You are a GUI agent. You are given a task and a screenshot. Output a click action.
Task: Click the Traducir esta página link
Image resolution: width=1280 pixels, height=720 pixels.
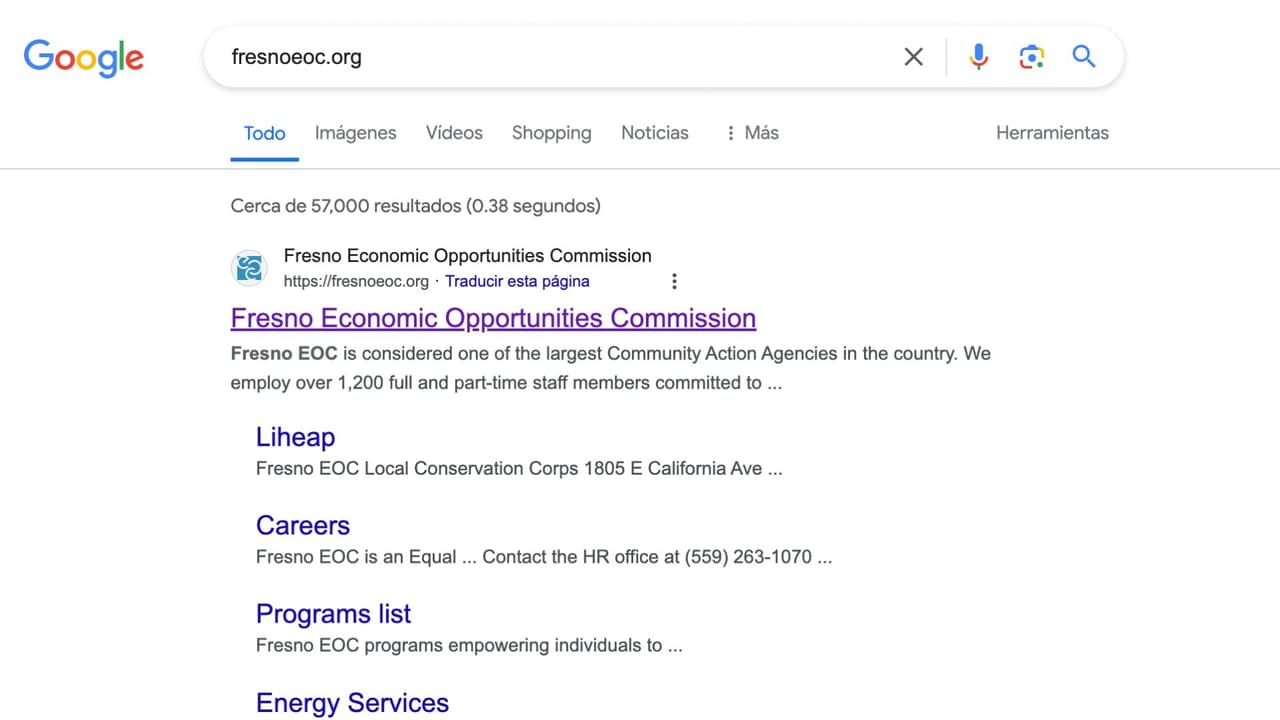[517, 281]
